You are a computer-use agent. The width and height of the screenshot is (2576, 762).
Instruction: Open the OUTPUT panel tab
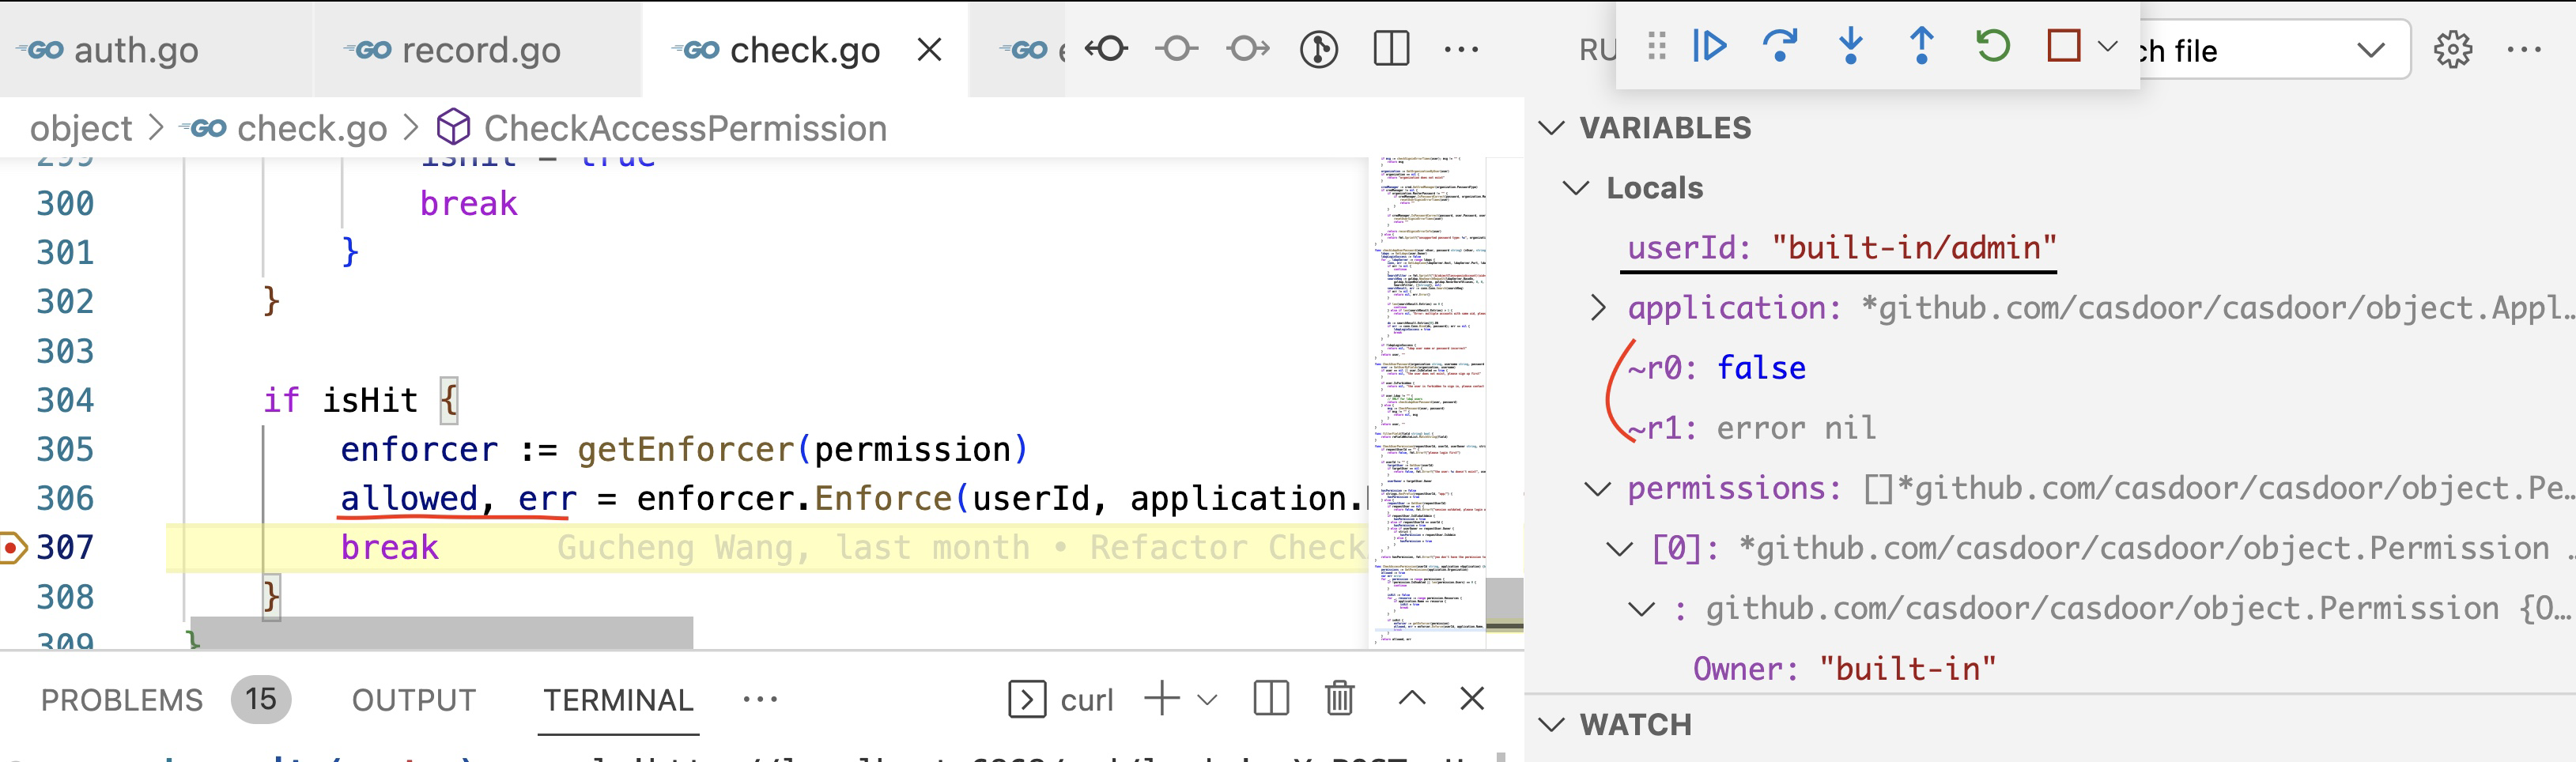coord(414,700)
